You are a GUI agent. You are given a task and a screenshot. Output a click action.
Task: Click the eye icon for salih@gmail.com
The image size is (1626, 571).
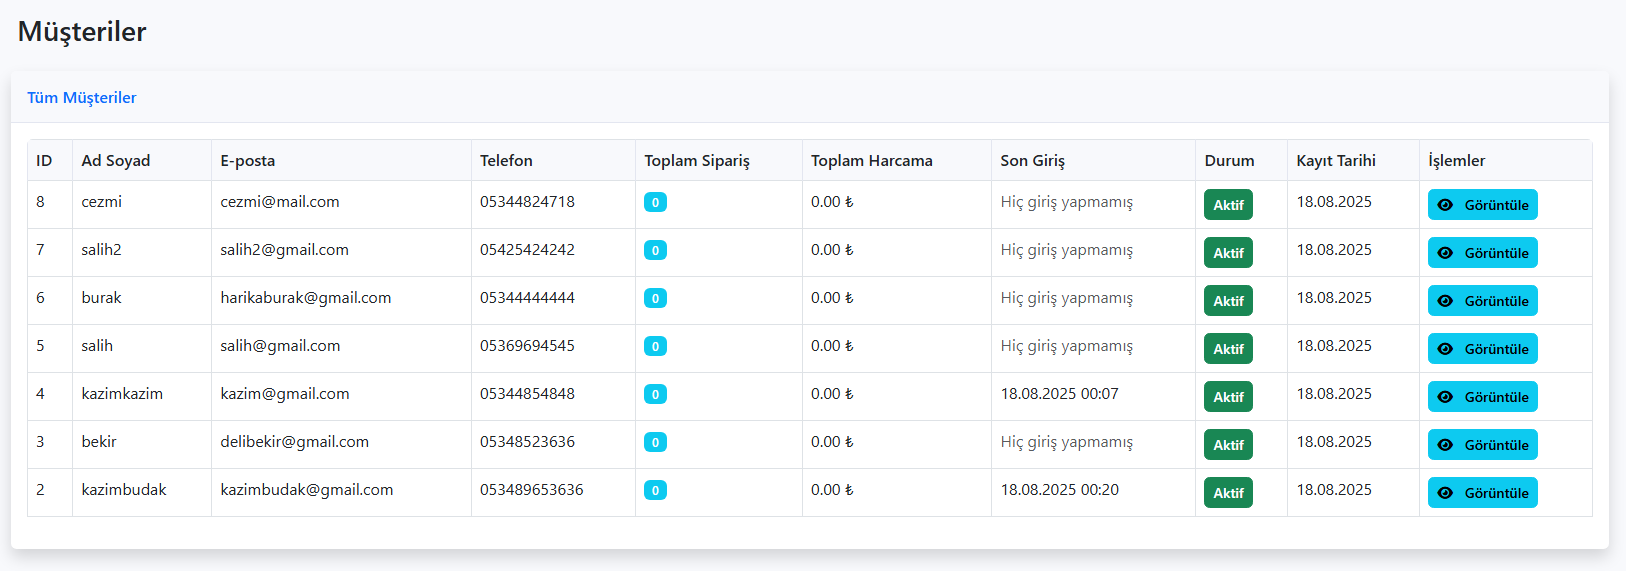[x=1445, y=349]
